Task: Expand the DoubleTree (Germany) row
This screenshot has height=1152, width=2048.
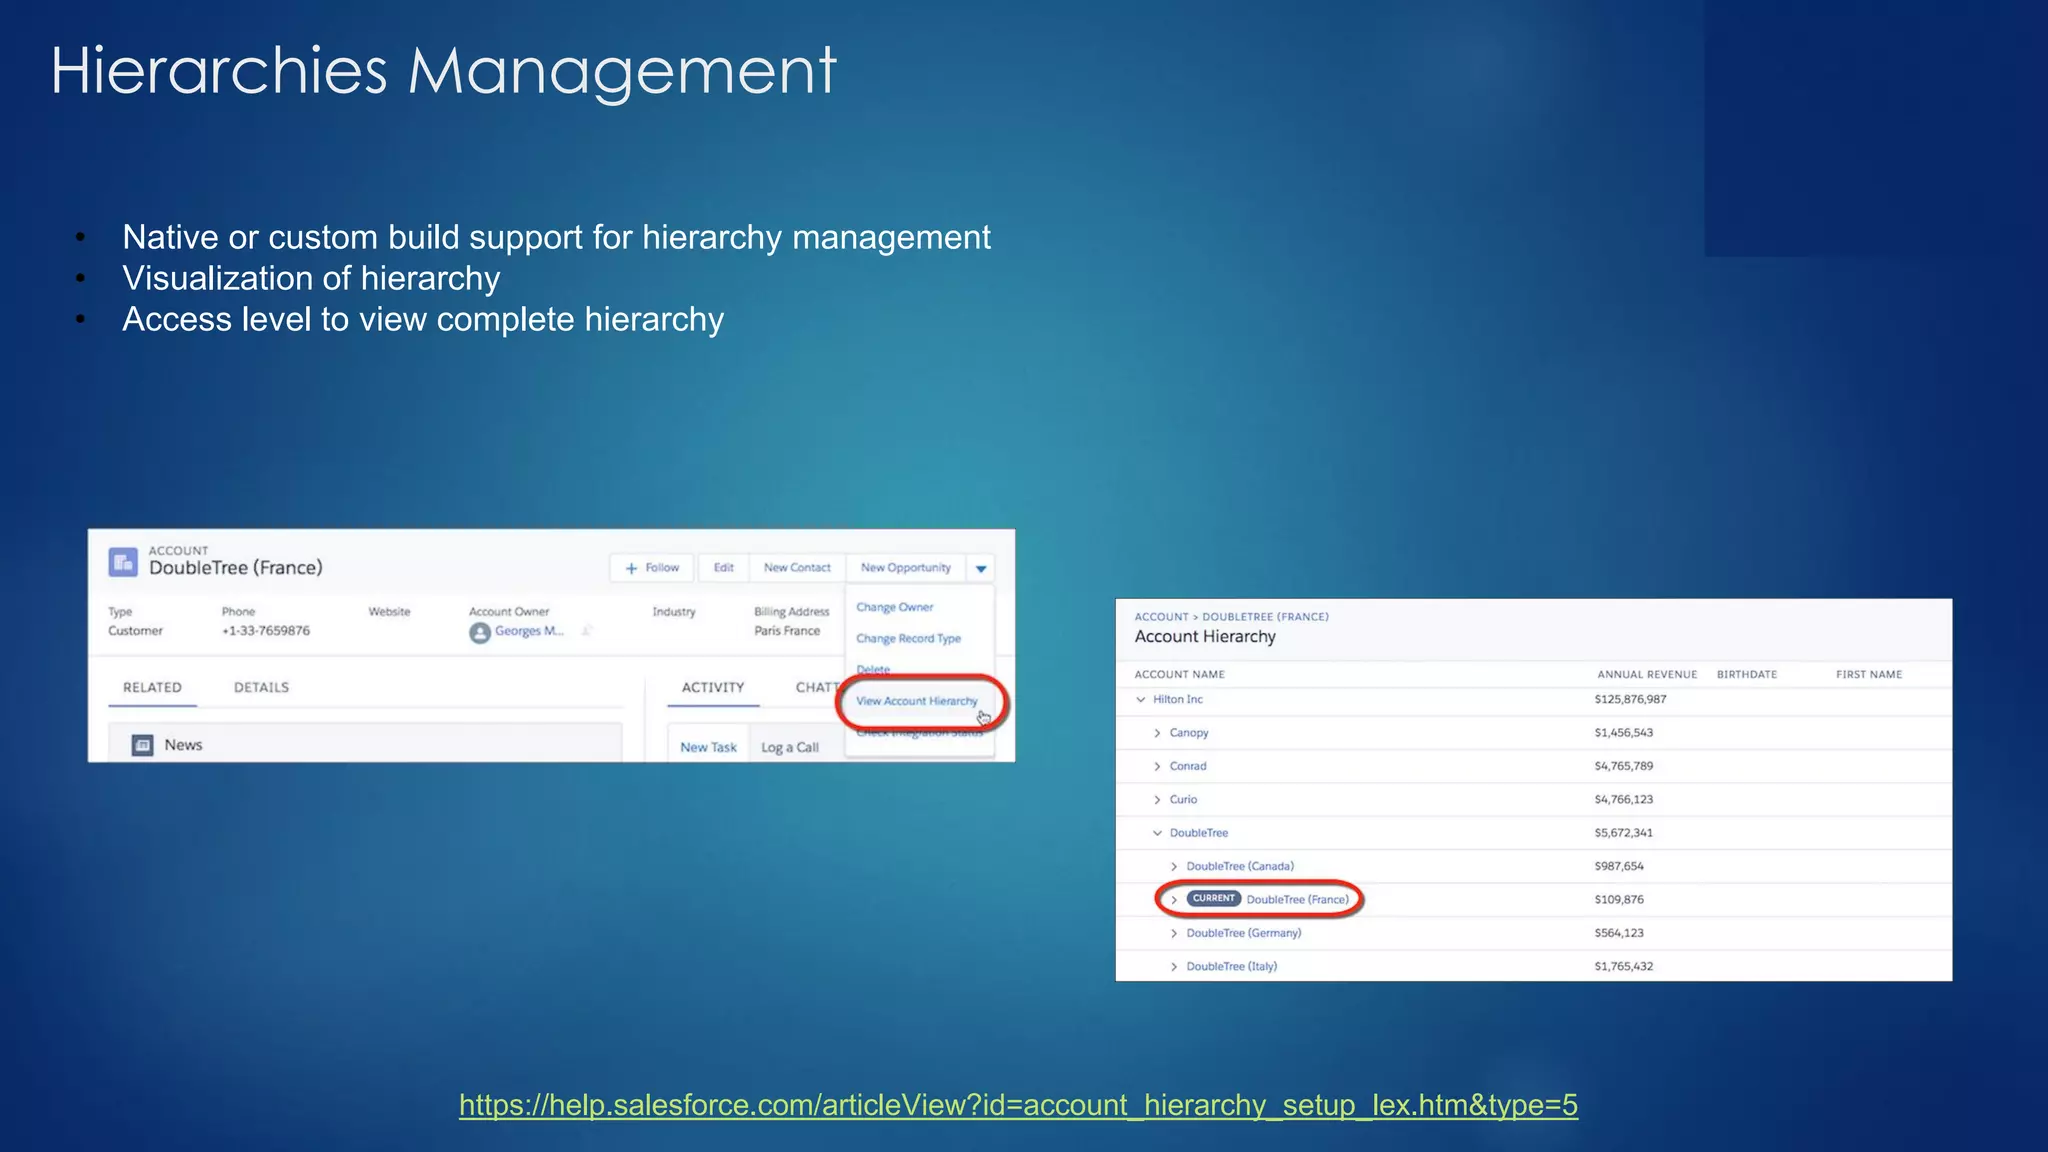Action: pos(1174,933)
